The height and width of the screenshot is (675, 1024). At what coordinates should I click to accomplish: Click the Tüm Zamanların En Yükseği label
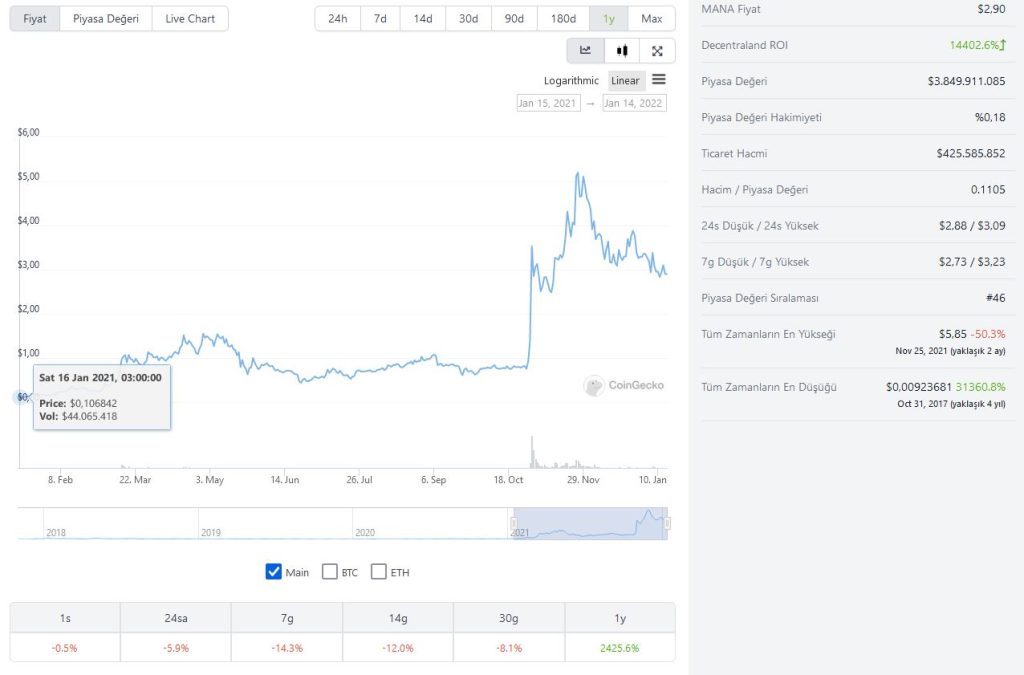coord(768,334)
